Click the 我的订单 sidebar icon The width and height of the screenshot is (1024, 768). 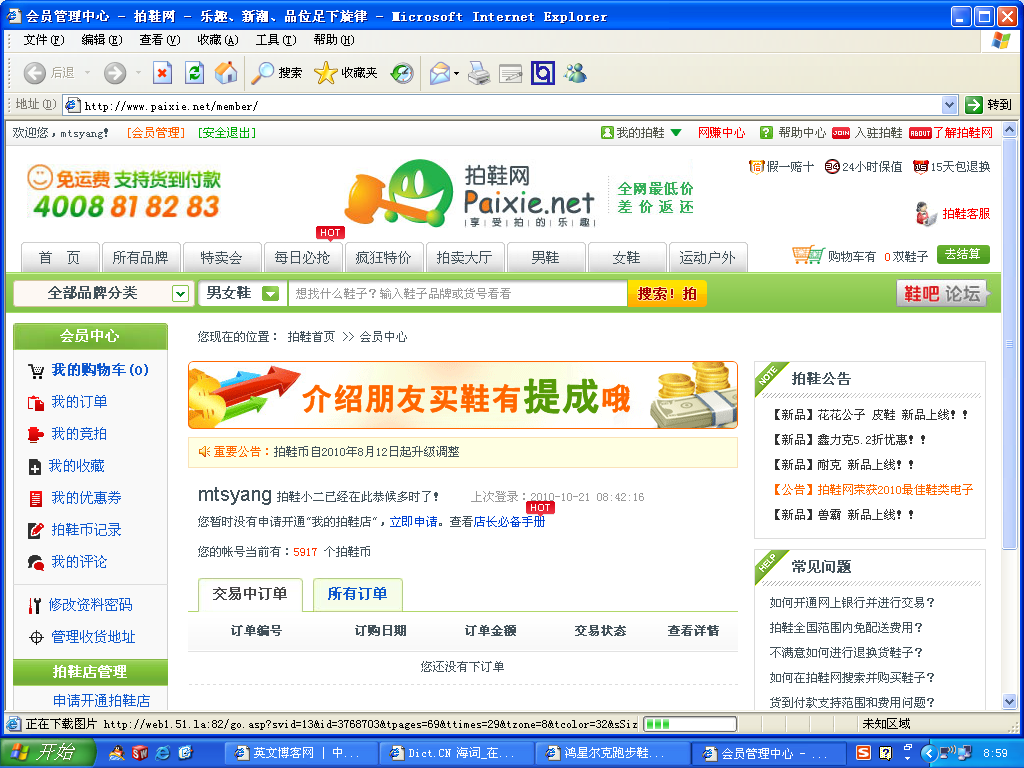pos(35,402)
